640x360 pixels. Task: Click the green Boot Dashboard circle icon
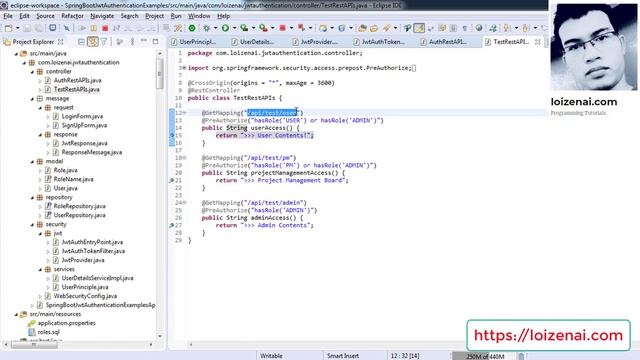tap(192, 28)
